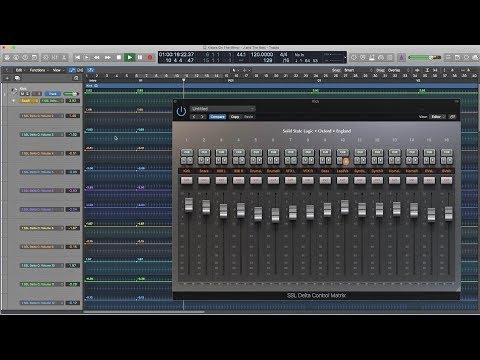Toggle the plug-in power bypass button
This screenshot has height=360, width=480.
(x=181, y=111)
